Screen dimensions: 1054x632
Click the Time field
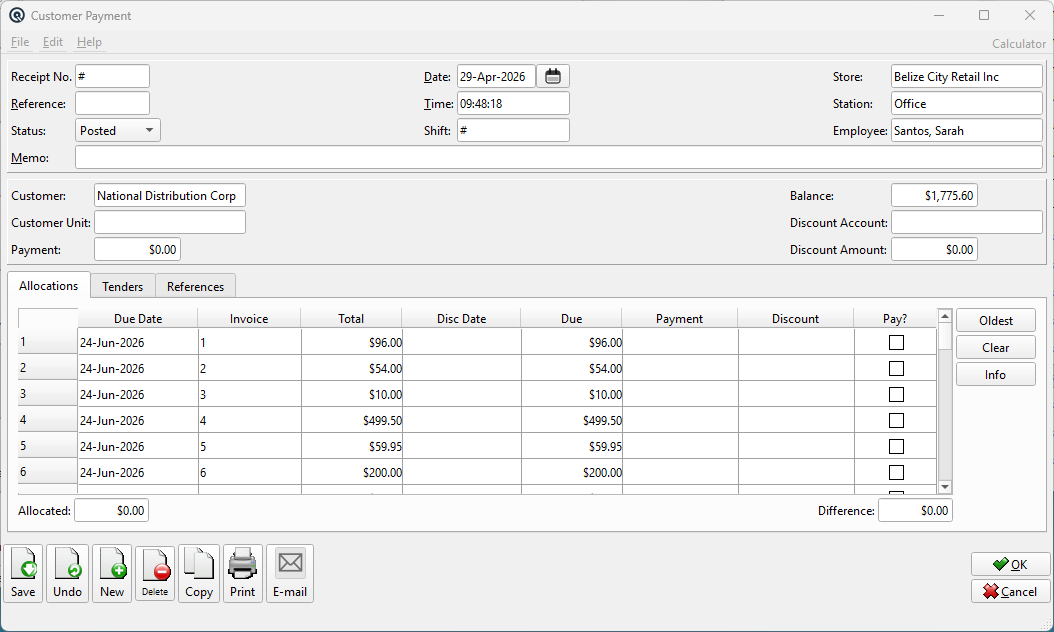click(514, 104)
